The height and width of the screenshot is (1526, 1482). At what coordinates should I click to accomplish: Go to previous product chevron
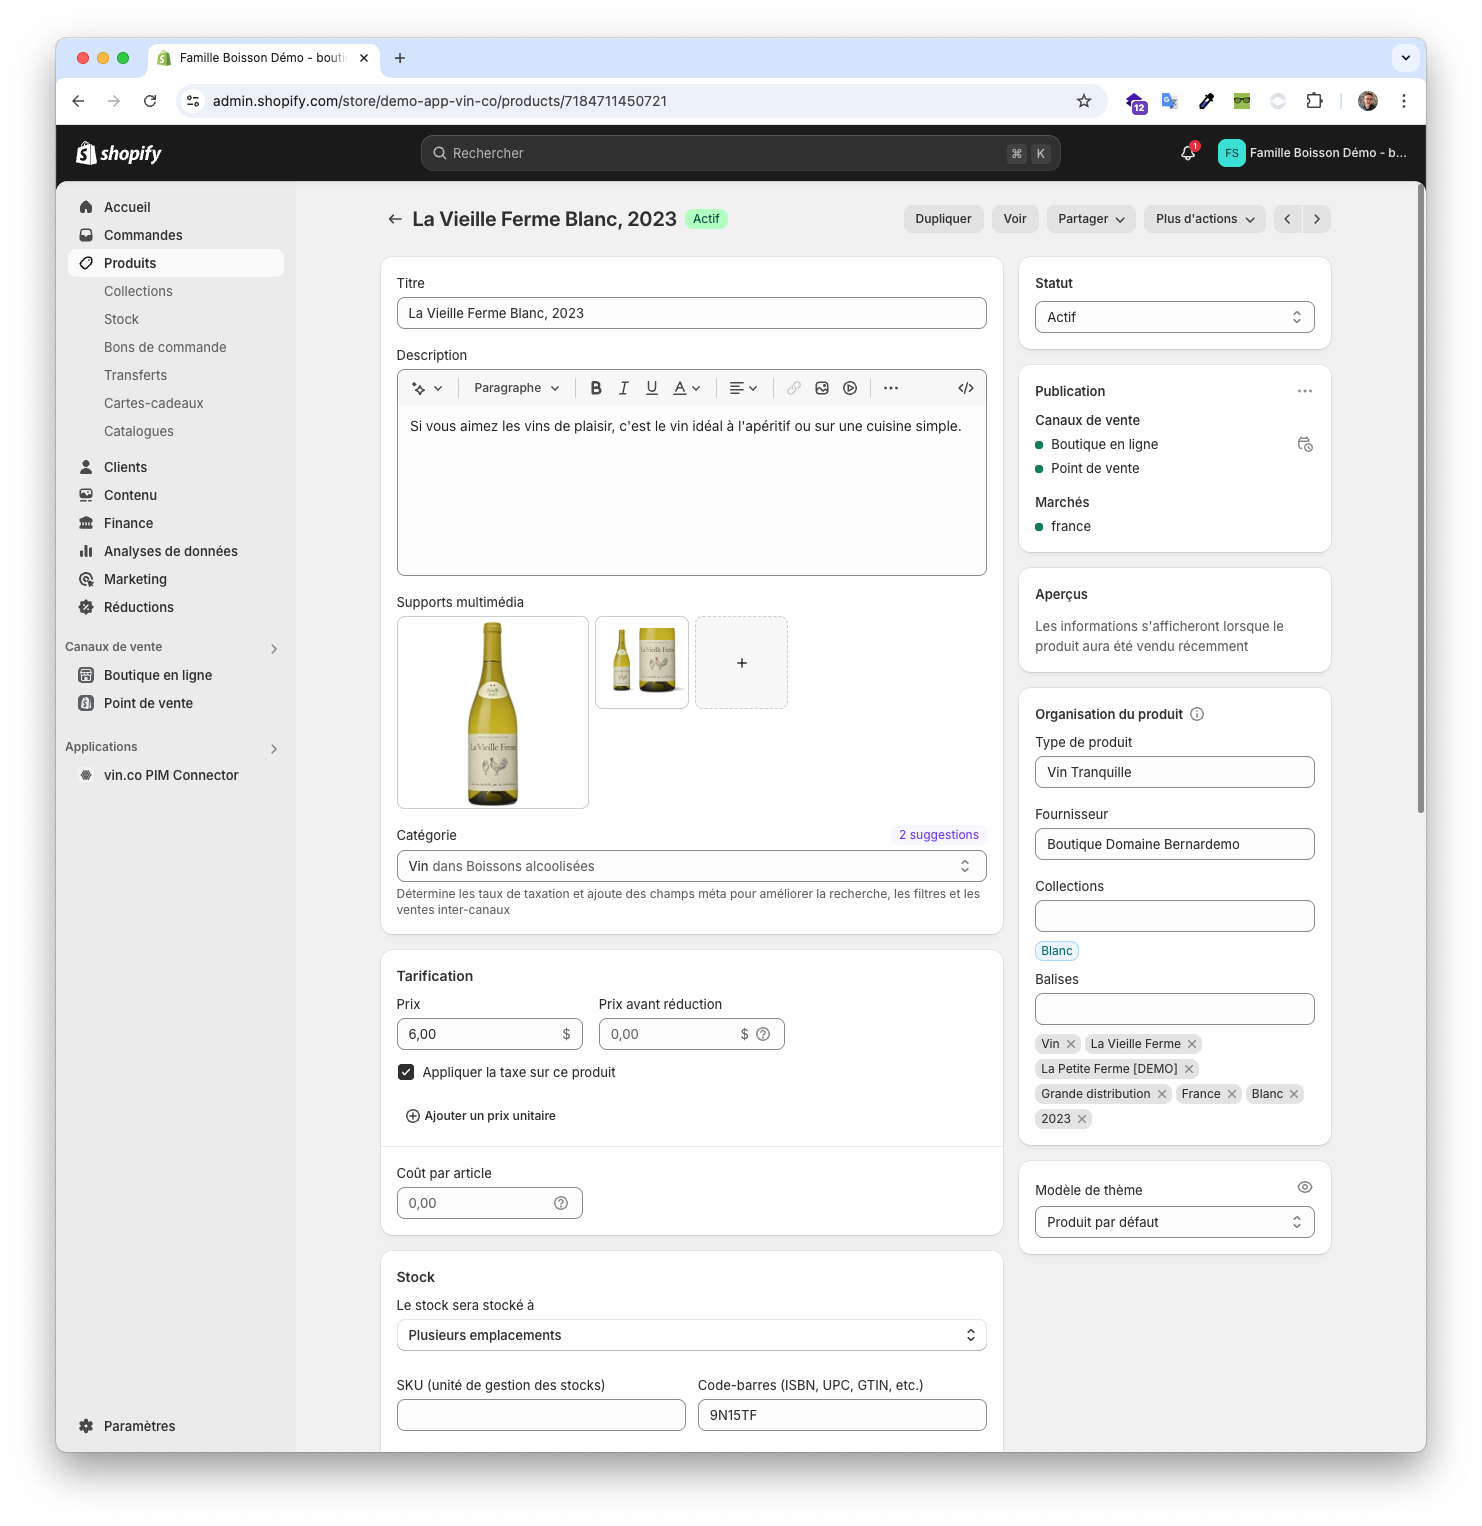tap(1288, 219)
